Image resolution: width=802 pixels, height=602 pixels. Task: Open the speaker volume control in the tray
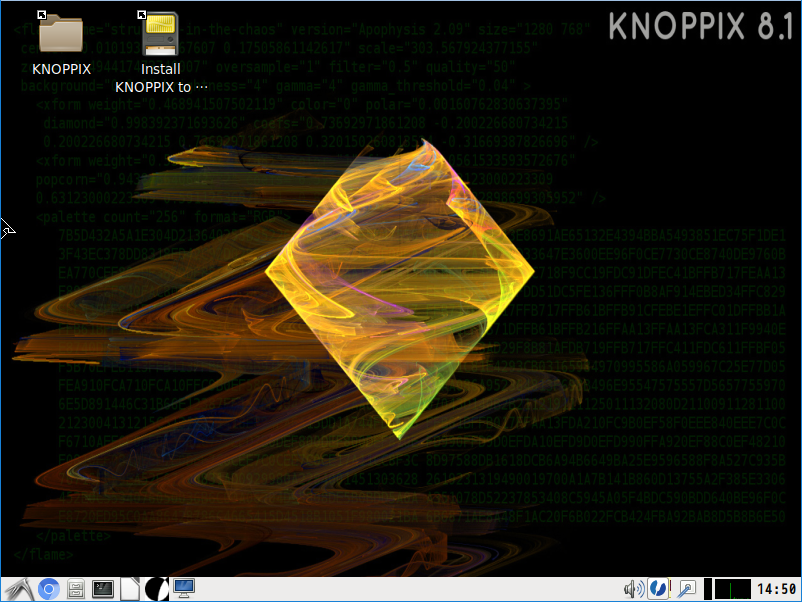(634, 589)
